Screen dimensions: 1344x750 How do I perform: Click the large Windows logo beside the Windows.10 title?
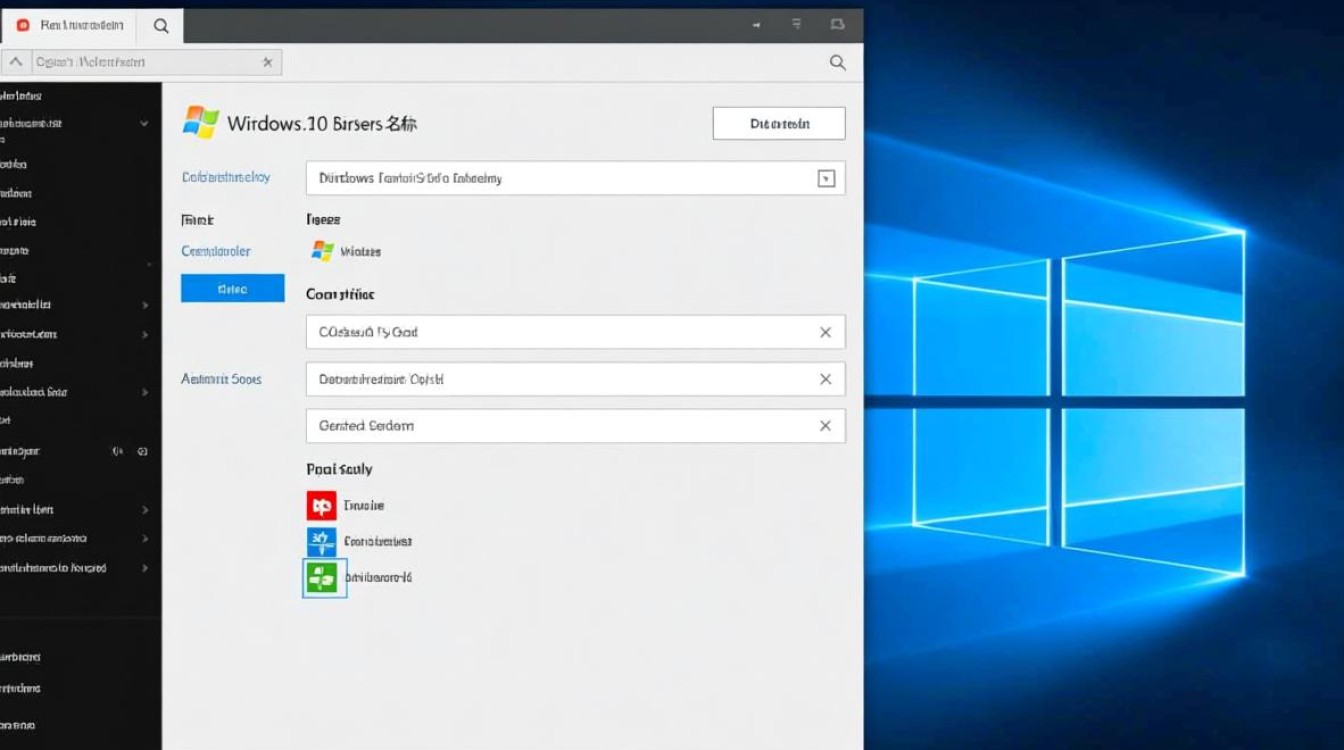[x=201, y=123]
